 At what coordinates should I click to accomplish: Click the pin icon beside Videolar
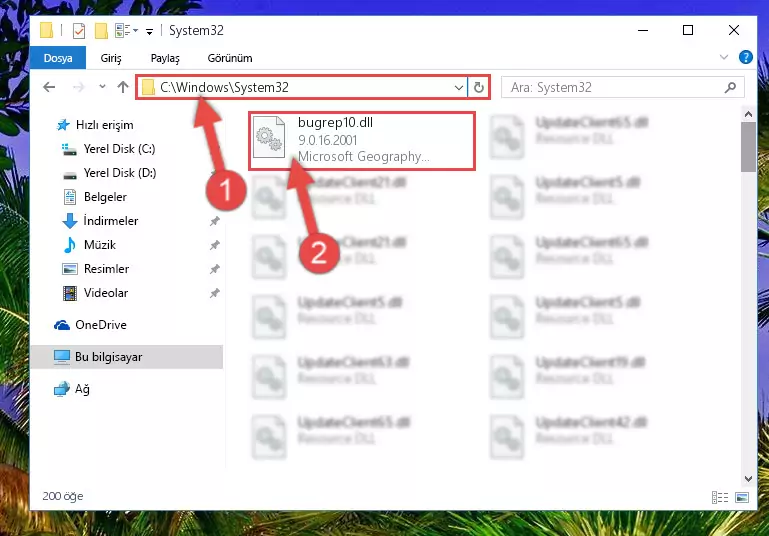click(214, 293)
